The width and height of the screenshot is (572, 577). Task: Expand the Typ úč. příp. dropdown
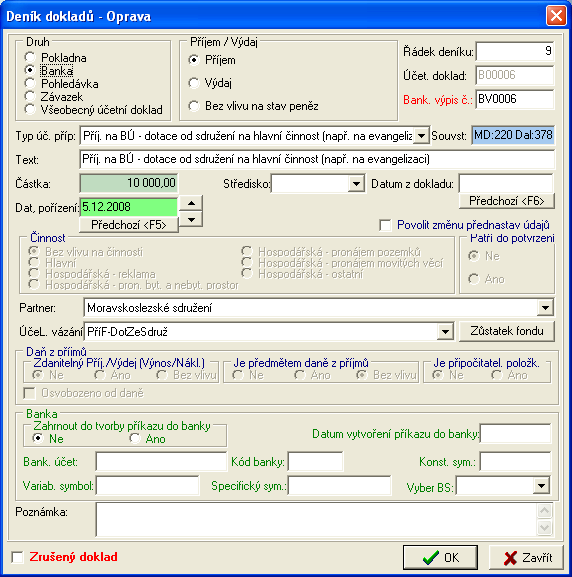421,136
